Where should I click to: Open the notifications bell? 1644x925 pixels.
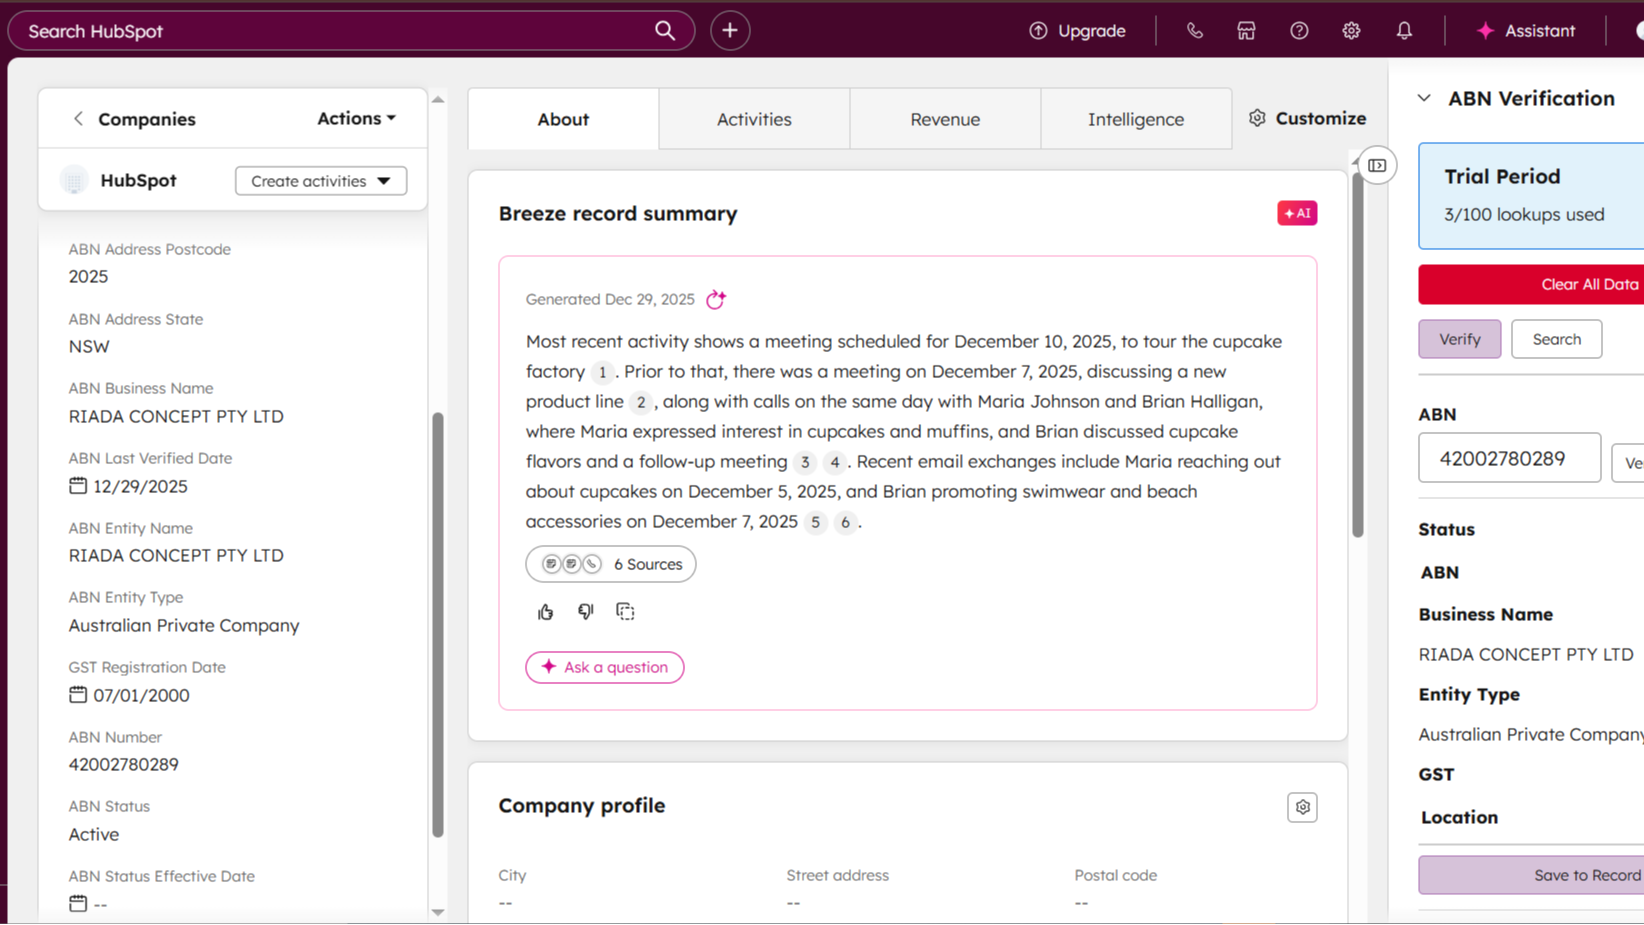[x=1404, y=31]
